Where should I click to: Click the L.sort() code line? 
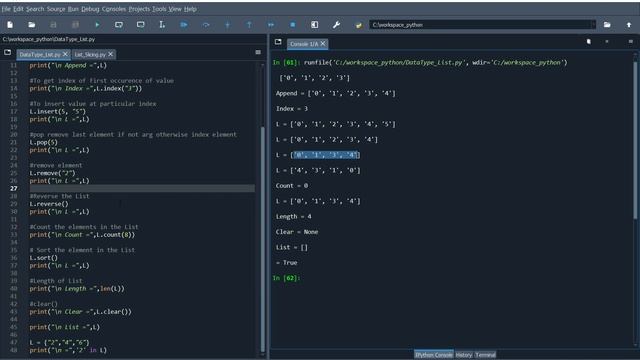[x=44, y=258]
